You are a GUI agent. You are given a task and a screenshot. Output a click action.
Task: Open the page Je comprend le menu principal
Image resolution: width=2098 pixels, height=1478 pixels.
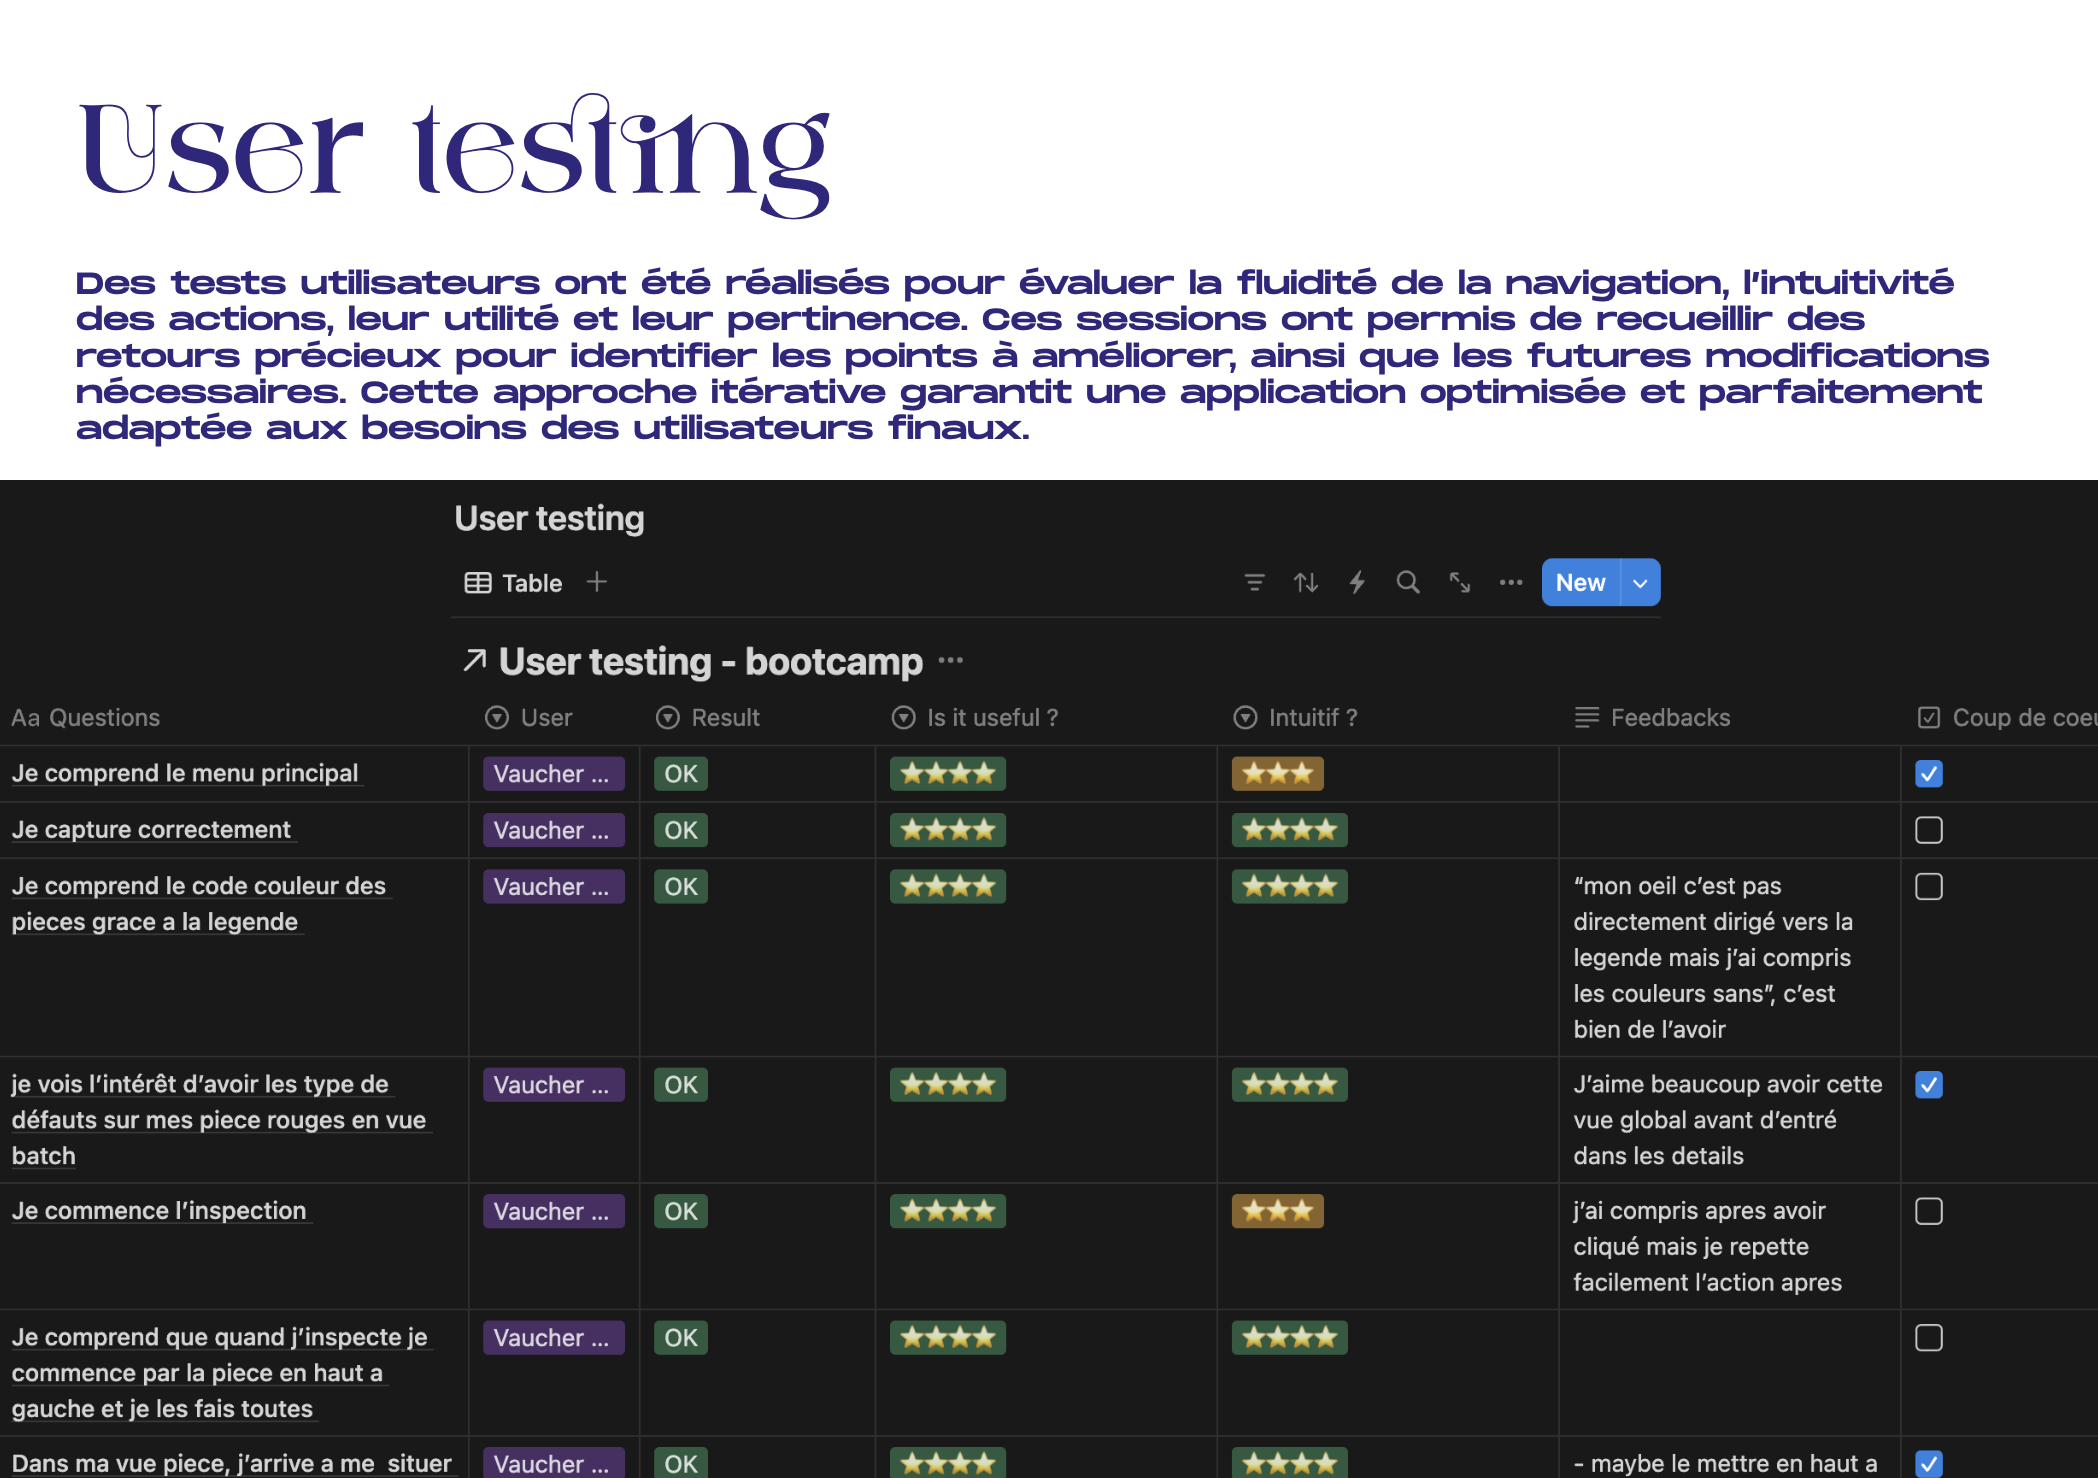pos(185,773)
